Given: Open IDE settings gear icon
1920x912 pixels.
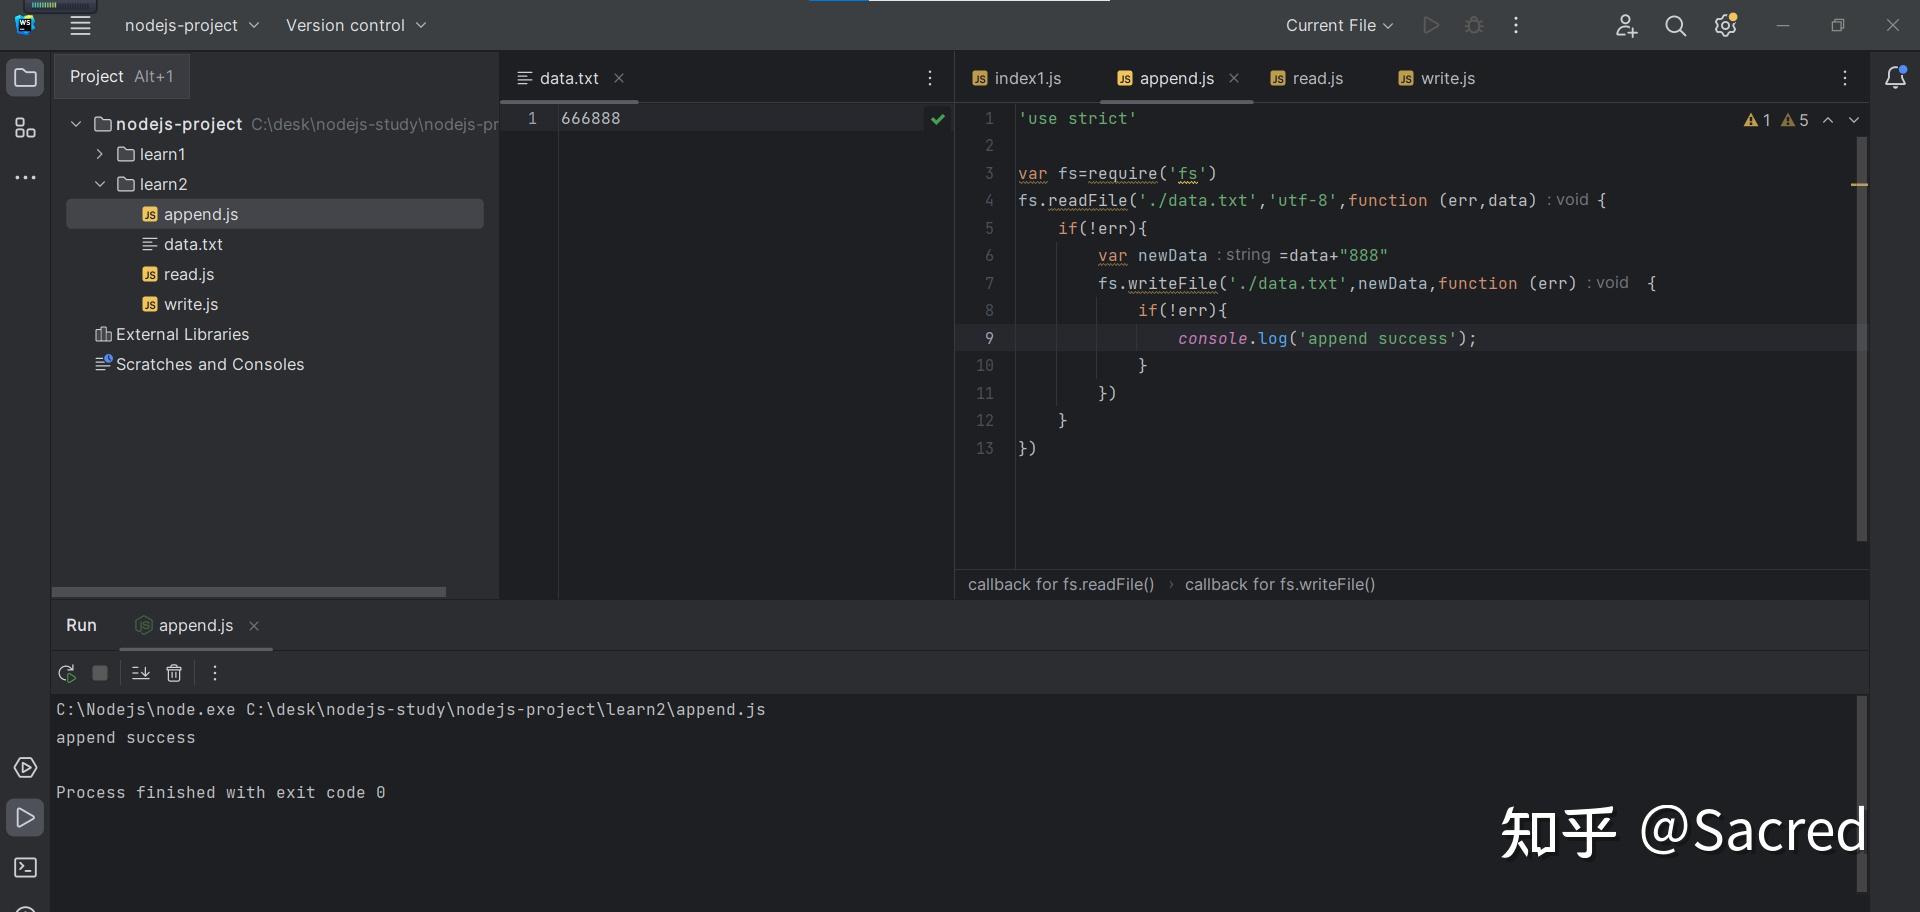Looking at the screenshot, I should point(1725,26).
